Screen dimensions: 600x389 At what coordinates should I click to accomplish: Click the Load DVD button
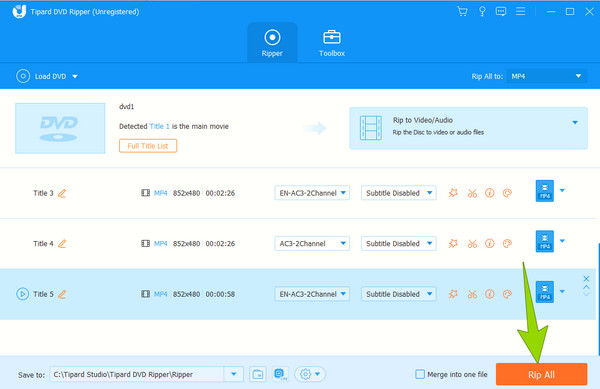(x=41, y=76)
